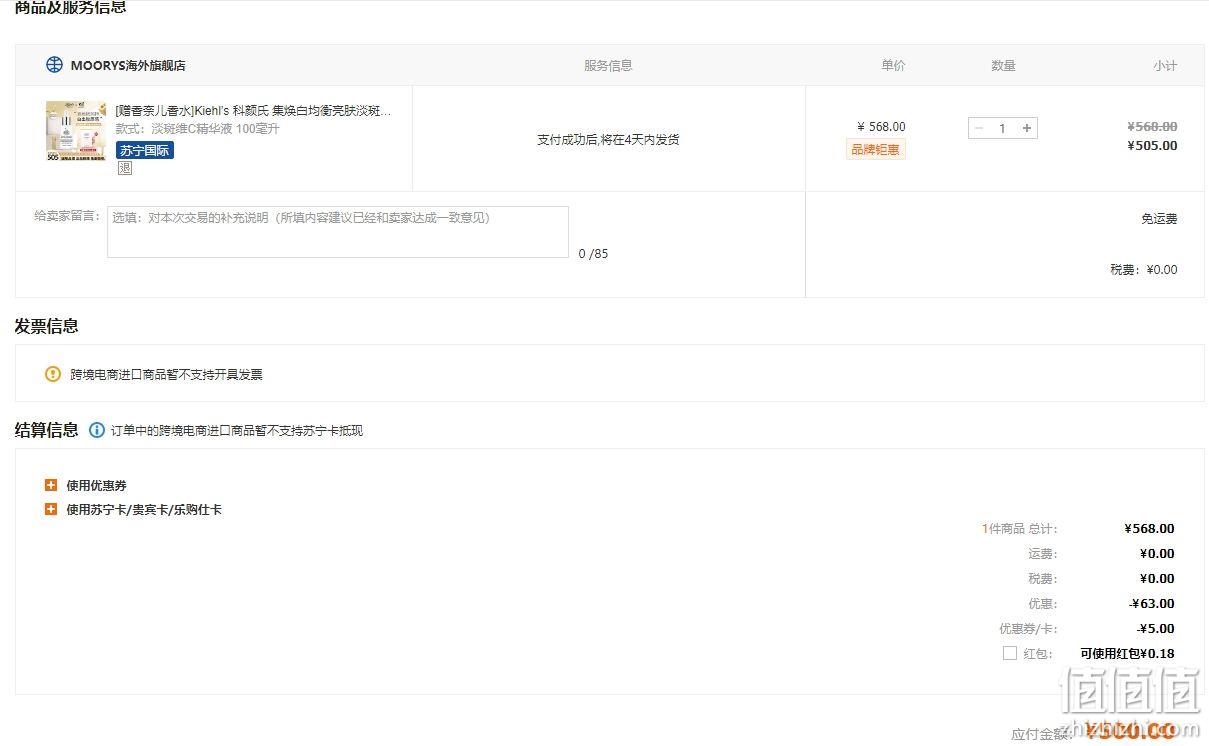
Task: Click the 可使用红包¥0.18 text
Action: tap(1127, 654)
